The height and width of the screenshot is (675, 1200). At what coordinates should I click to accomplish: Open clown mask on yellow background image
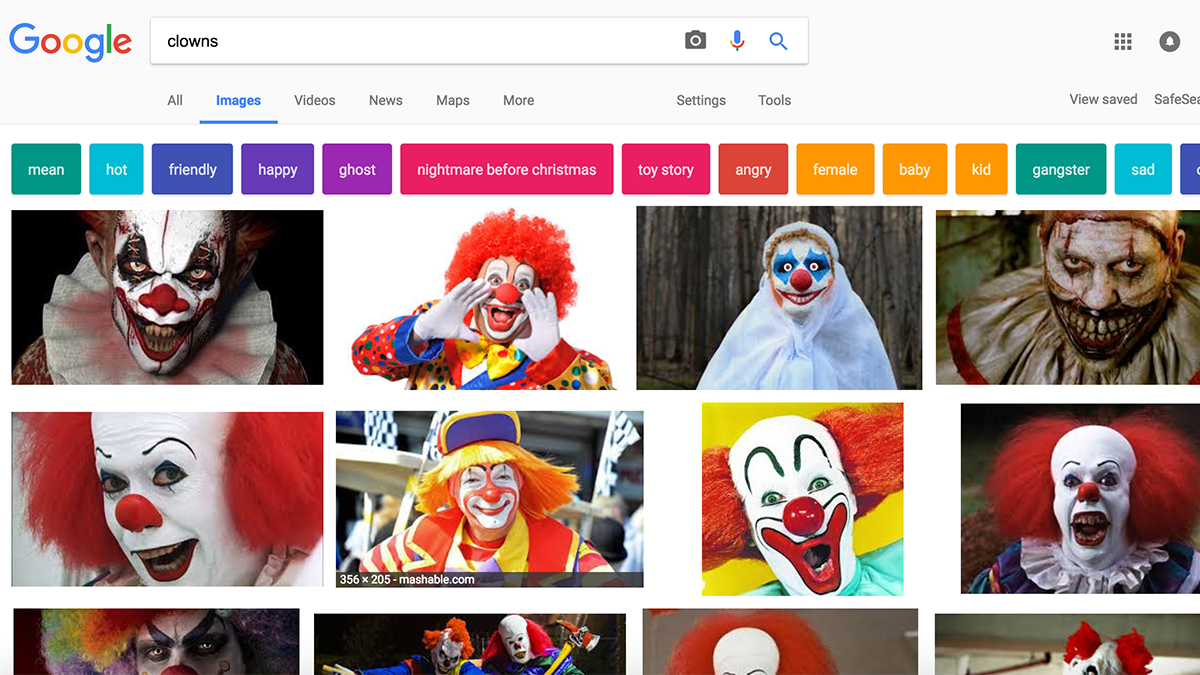click(x=803, y=499)
